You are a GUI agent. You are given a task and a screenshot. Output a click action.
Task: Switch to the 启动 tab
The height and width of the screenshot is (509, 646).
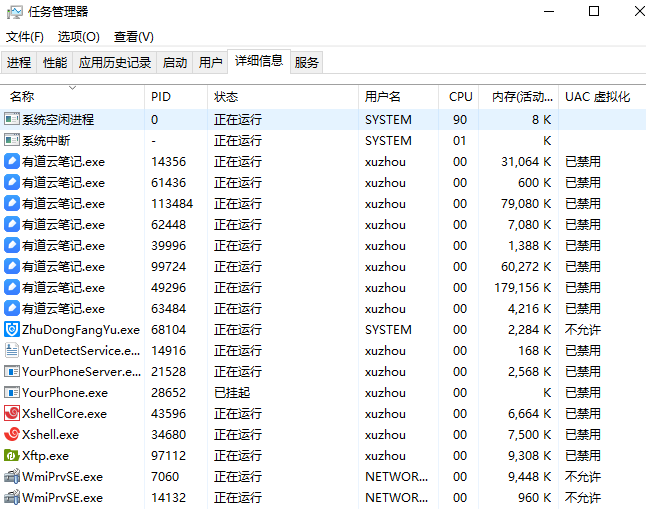point(175,63)
